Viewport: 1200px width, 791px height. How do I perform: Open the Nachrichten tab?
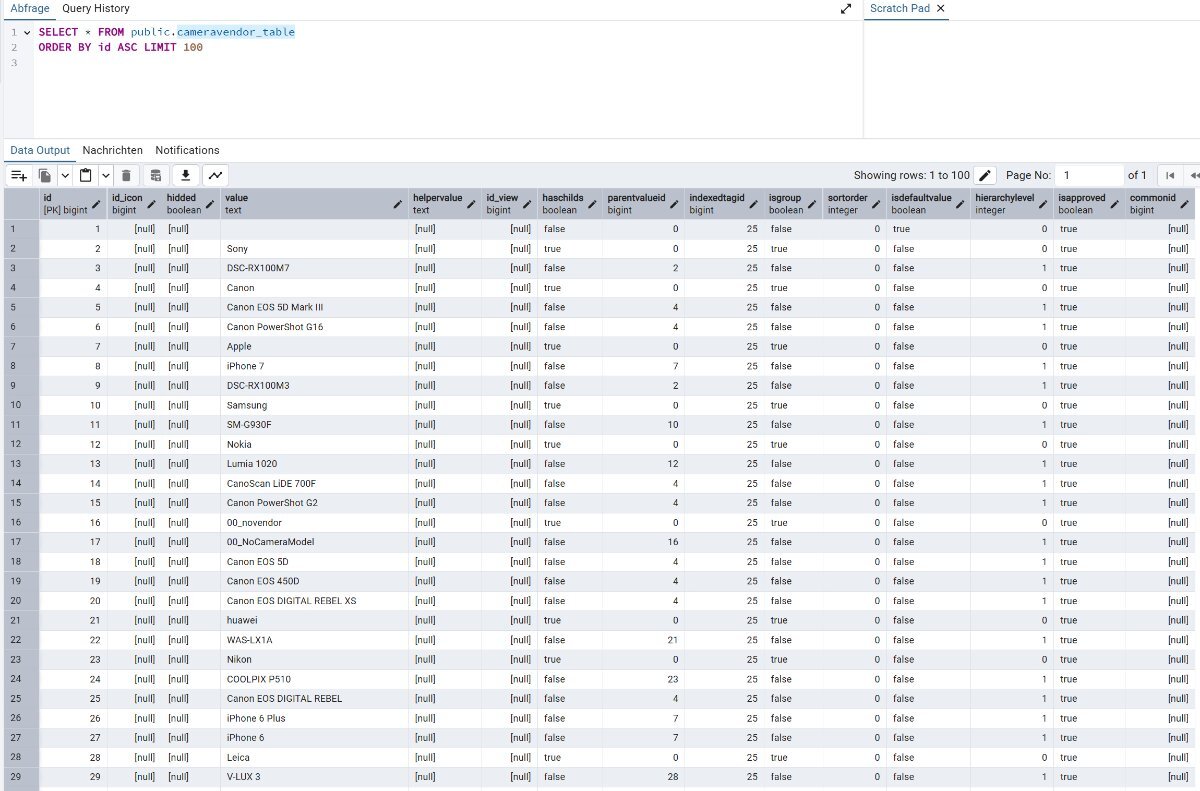[x=112, y=150]
